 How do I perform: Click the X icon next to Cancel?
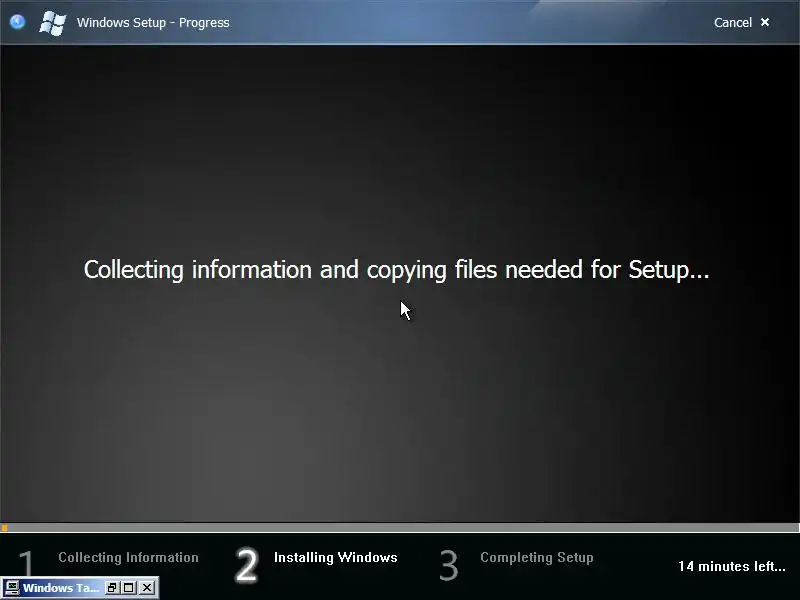765,22
